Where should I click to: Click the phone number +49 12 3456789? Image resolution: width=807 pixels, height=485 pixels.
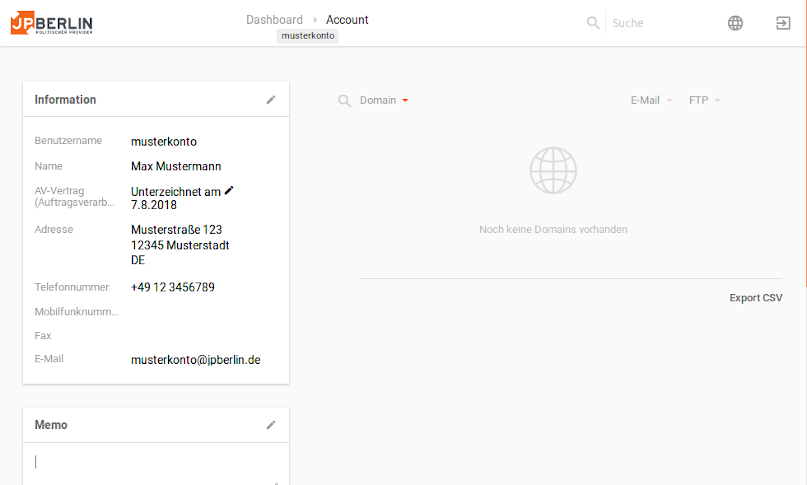(172, 288)
